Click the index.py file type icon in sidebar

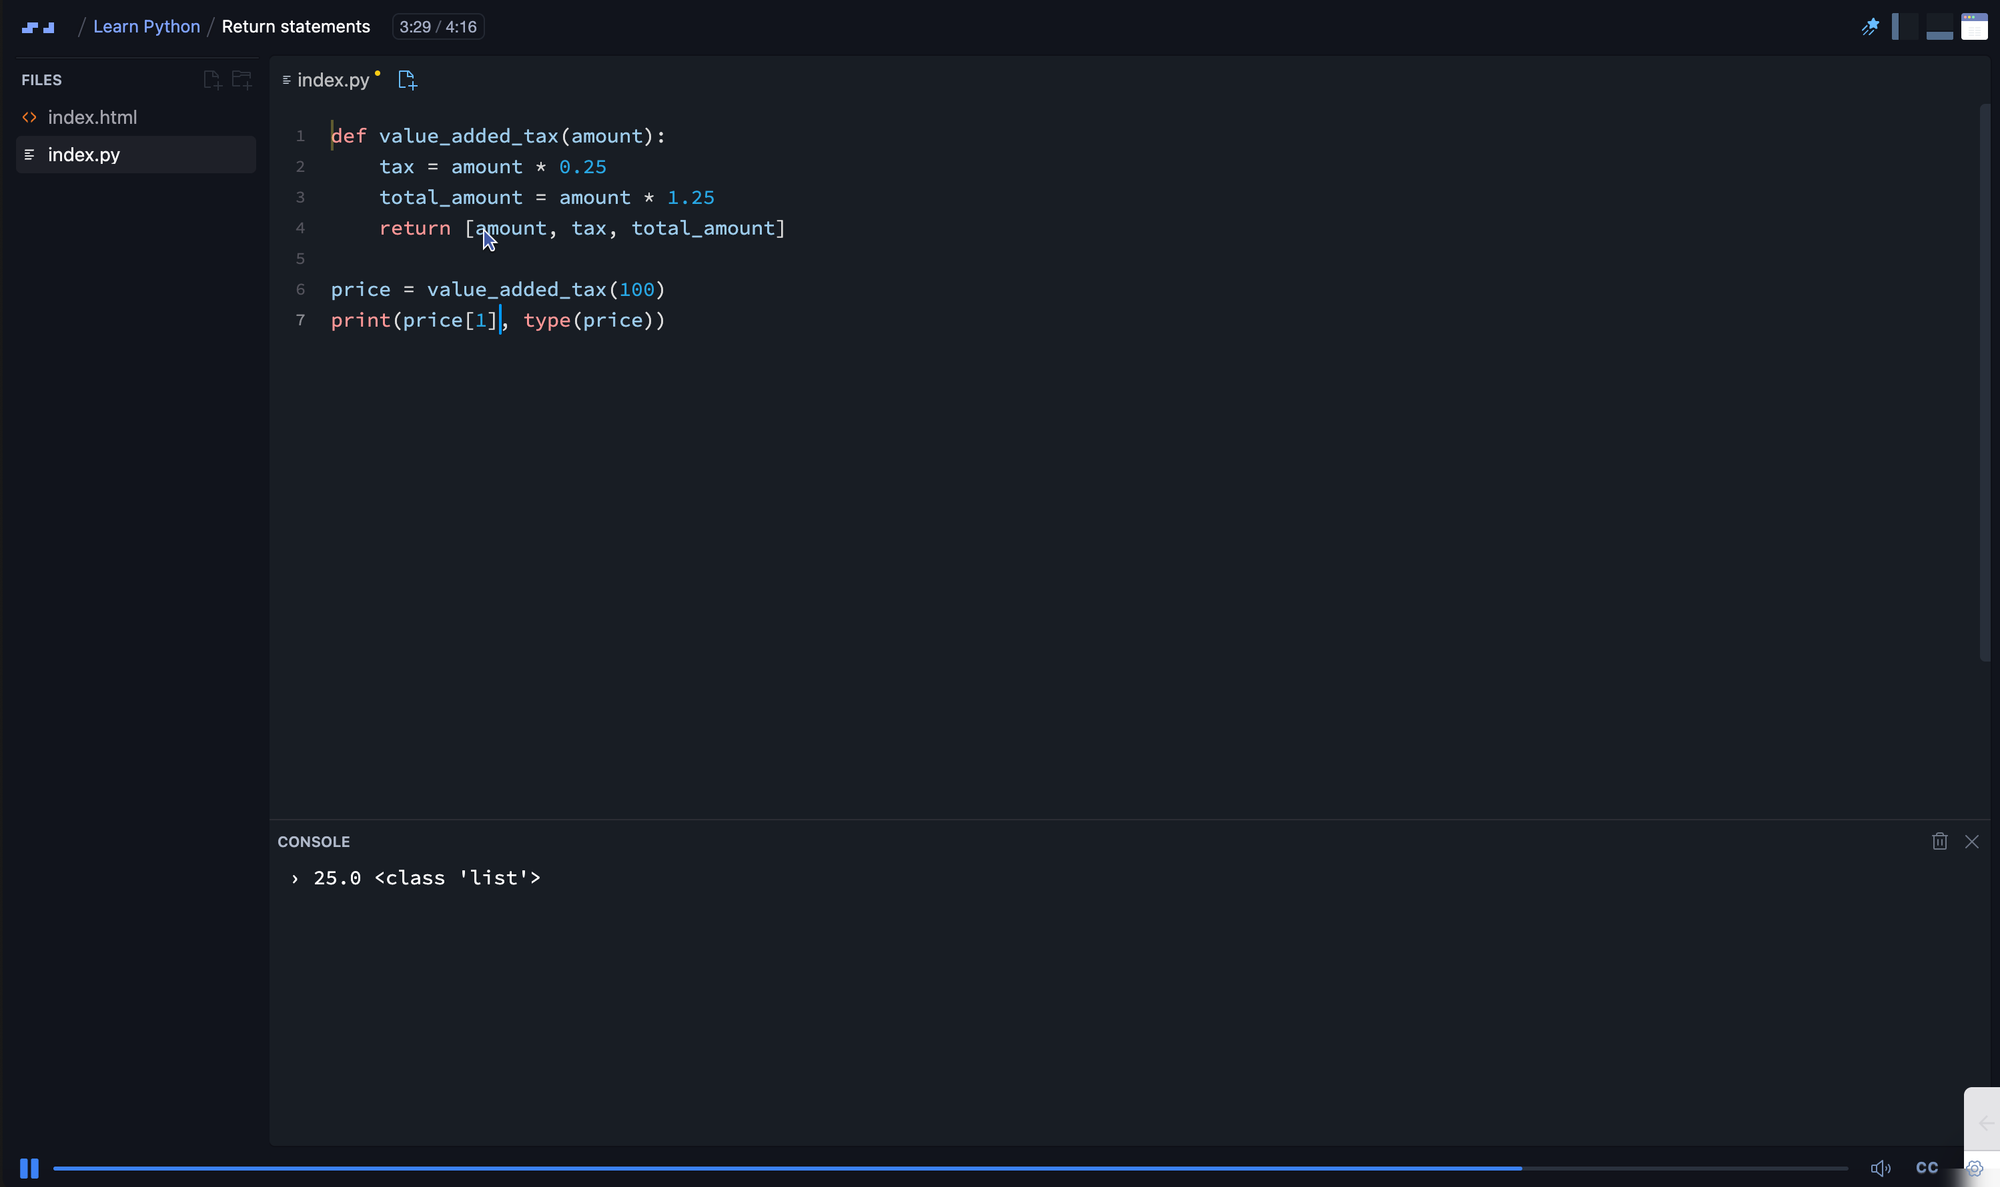click(x=30, y=155)
